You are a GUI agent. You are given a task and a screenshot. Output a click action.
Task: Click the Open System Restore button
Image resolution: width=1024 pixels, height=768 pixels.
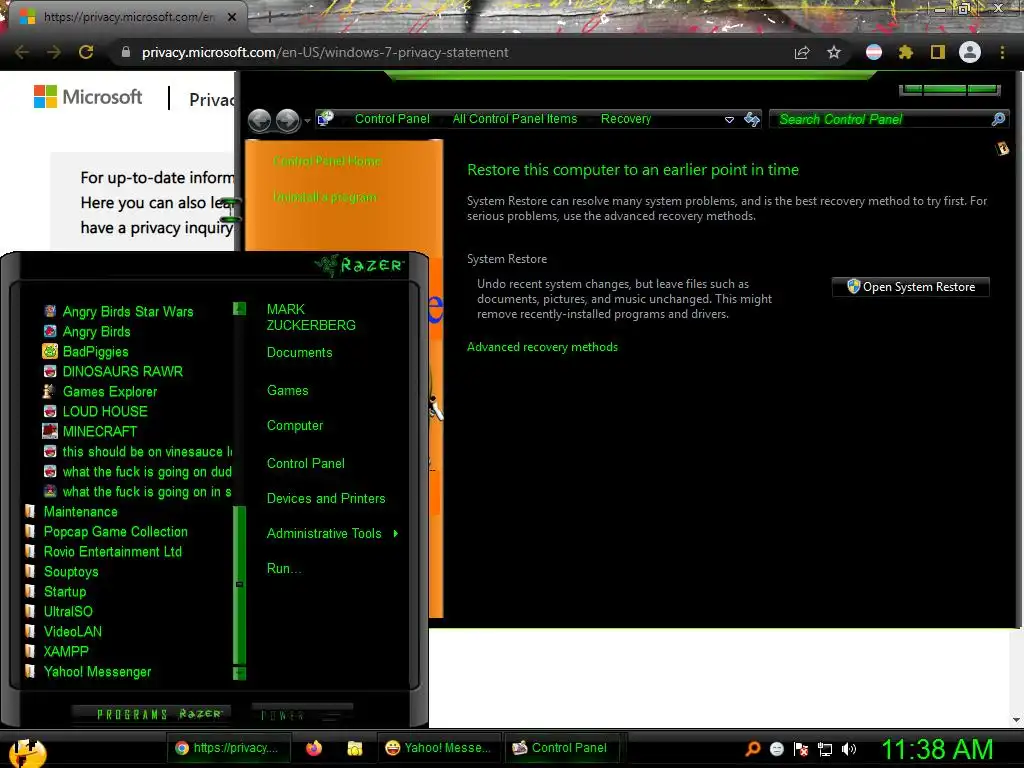(910, 287)
